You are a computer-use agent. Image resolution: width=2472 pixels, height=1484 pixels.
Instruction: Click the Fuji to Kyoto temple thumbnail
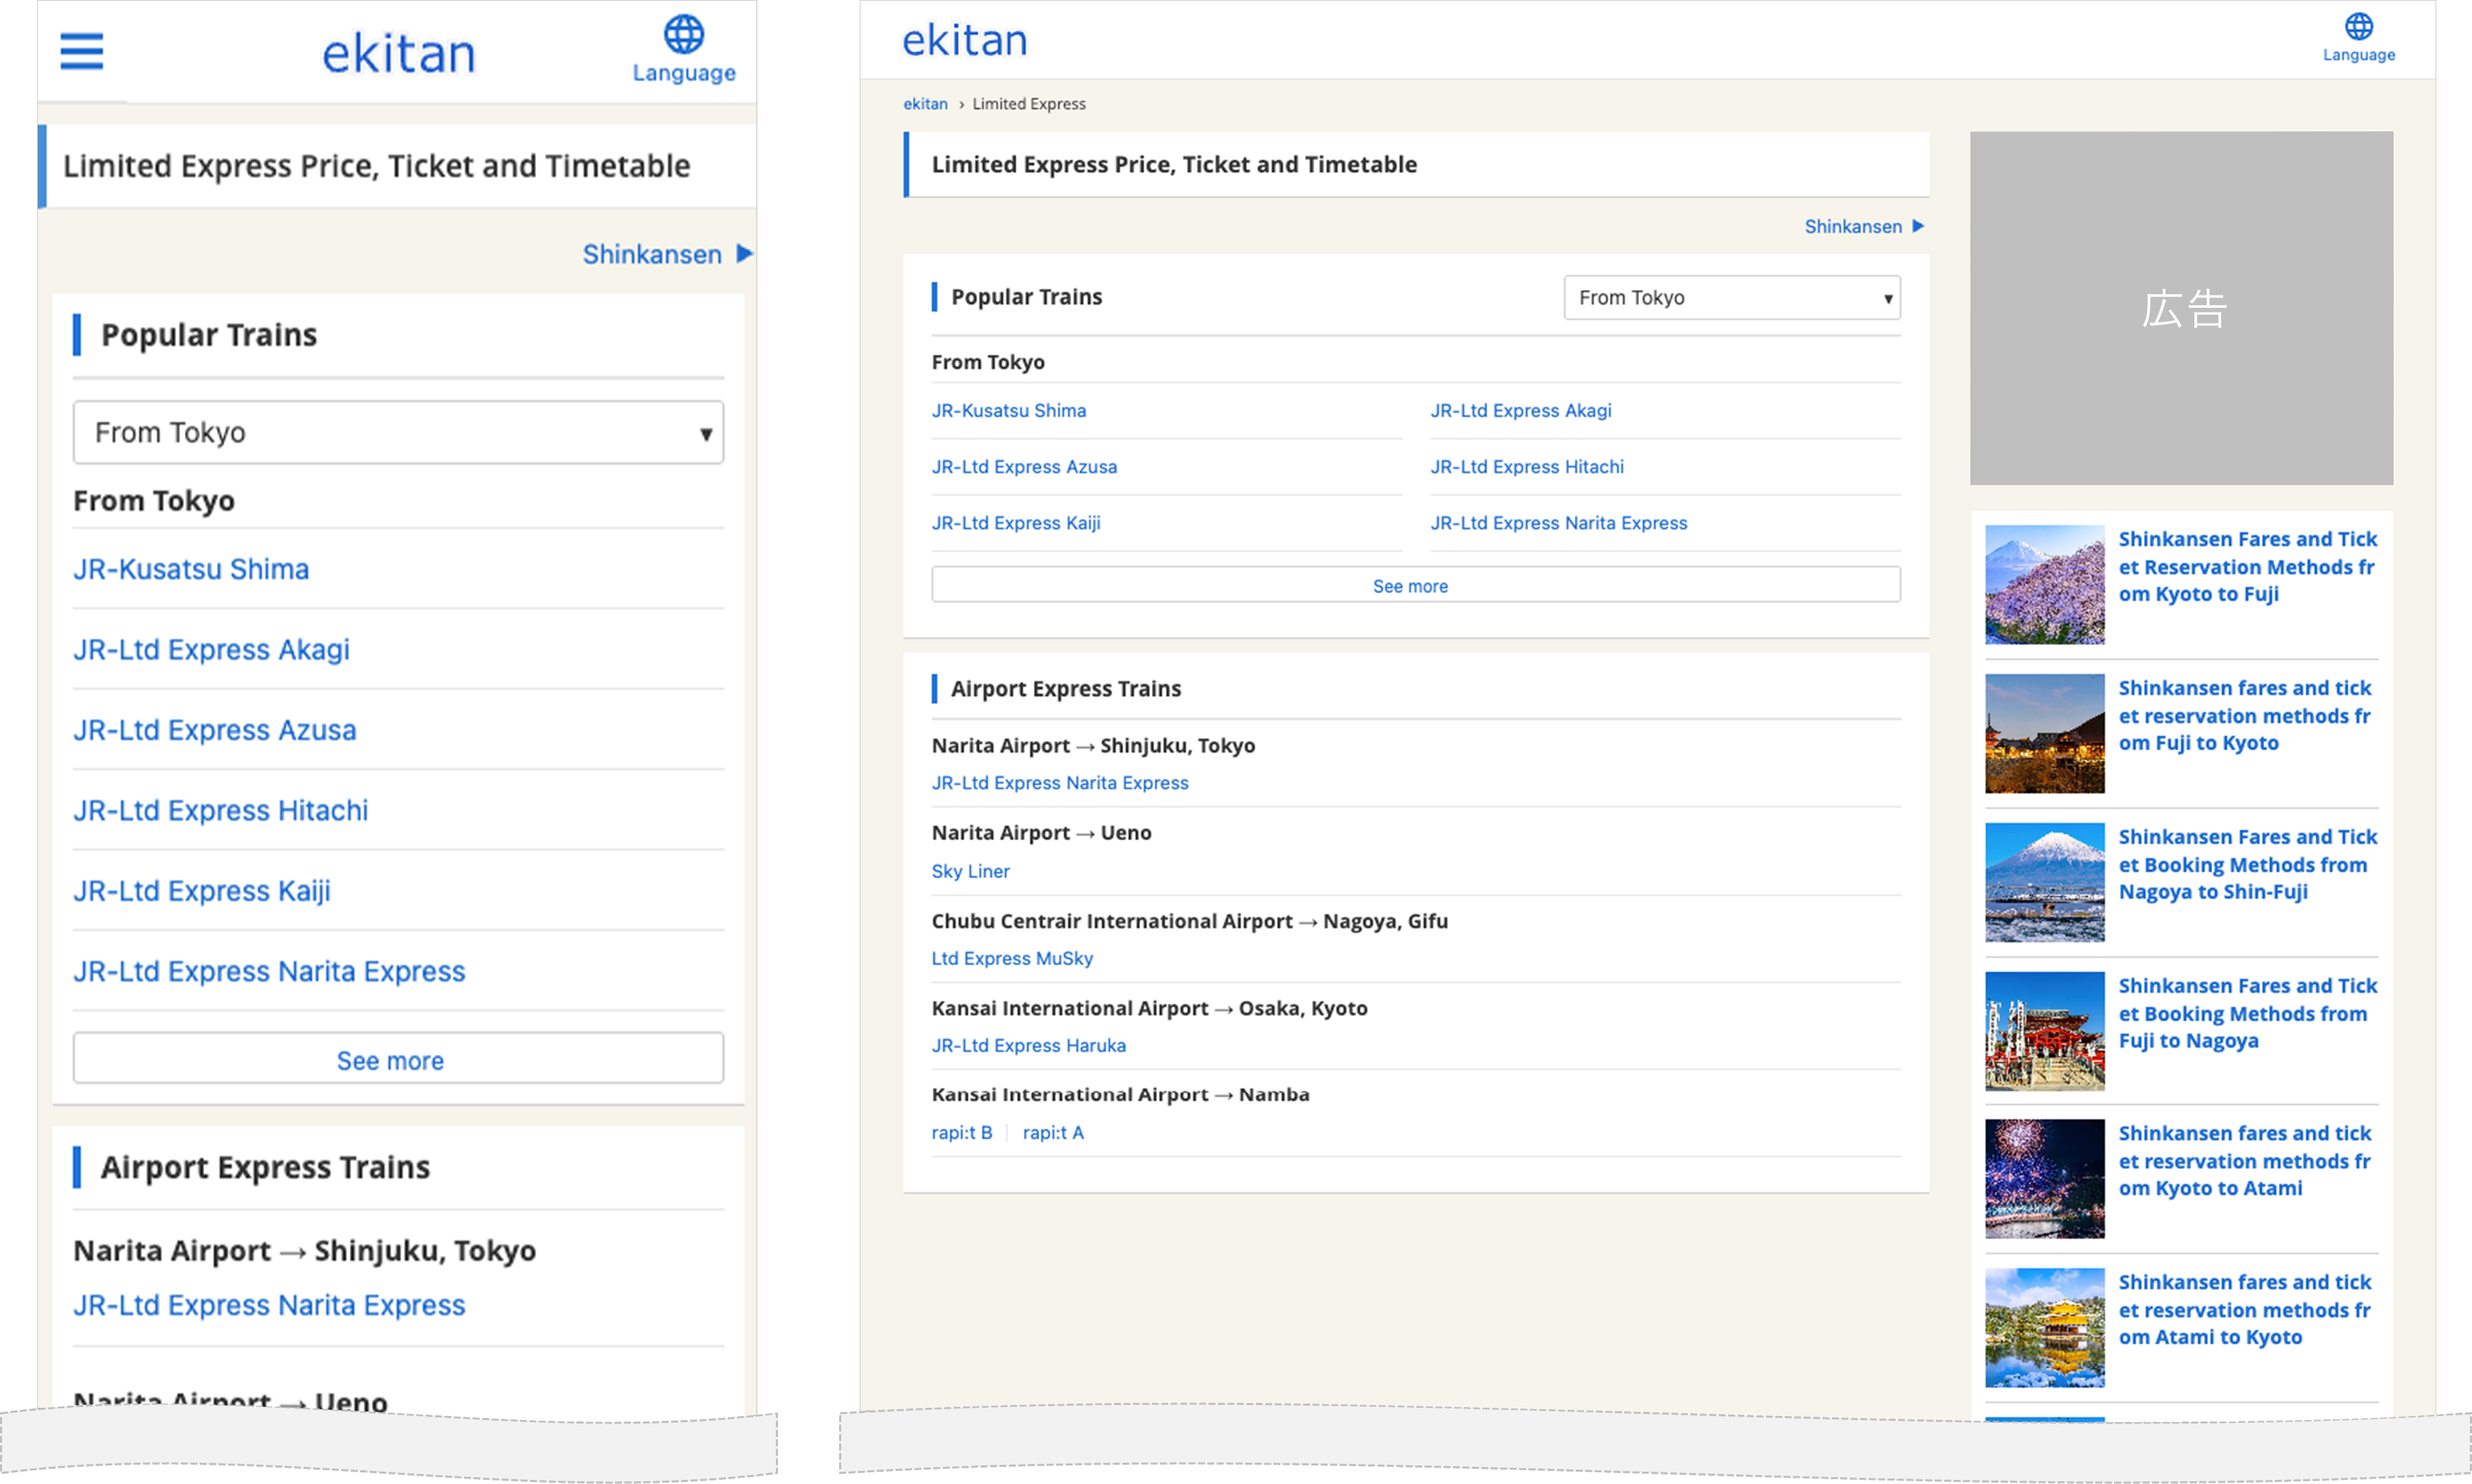click(2044, 733)
